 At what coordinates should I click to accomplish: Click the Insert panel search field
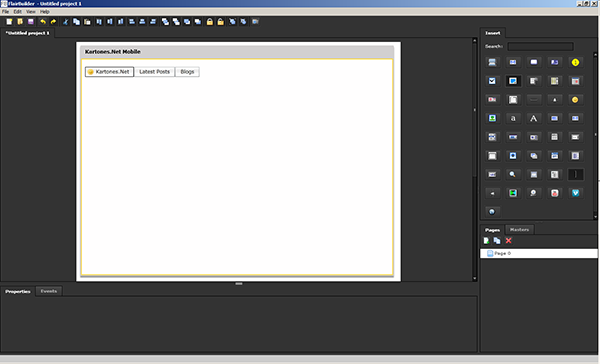(x=540, y=46)
